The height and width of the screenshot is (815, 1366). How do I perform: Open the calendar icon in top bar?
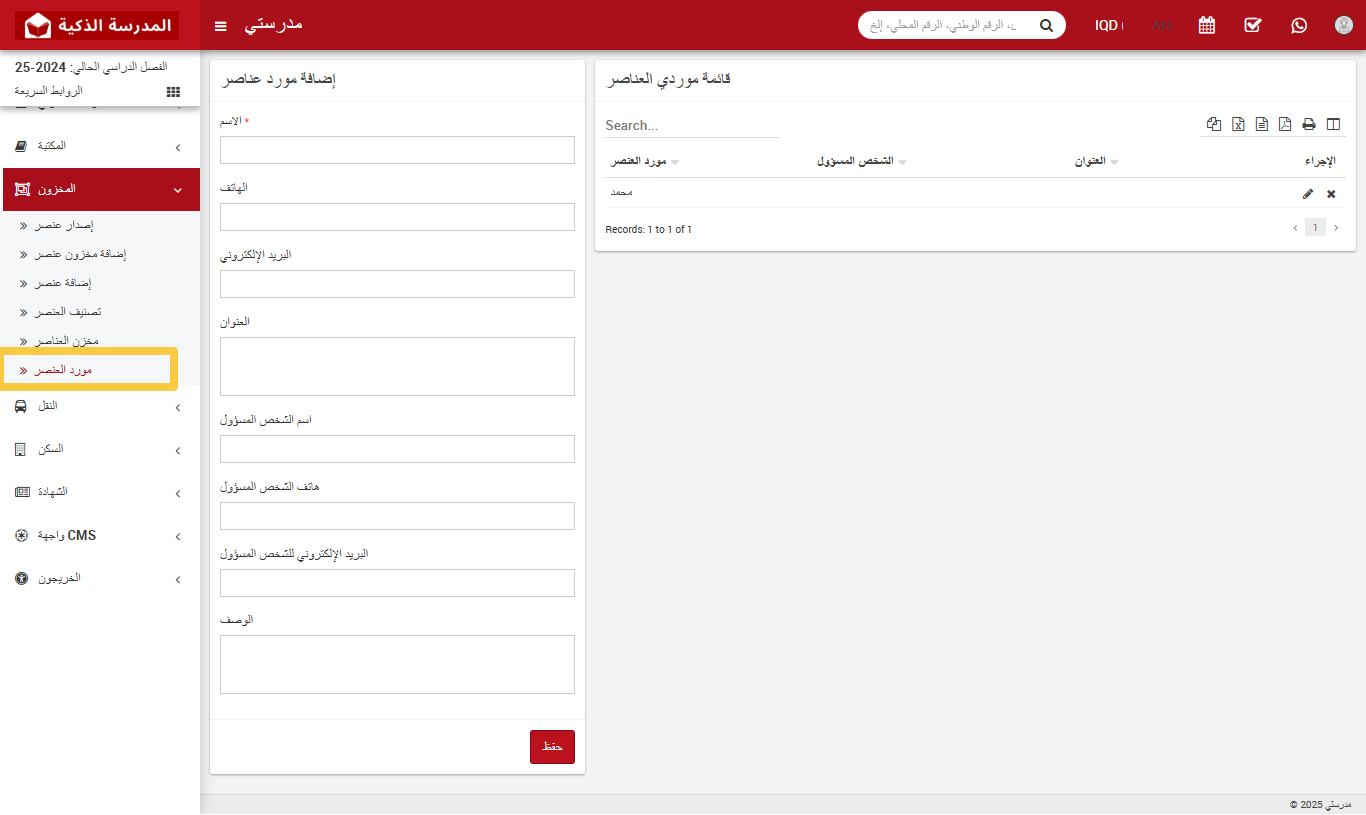click(1206, 25)
